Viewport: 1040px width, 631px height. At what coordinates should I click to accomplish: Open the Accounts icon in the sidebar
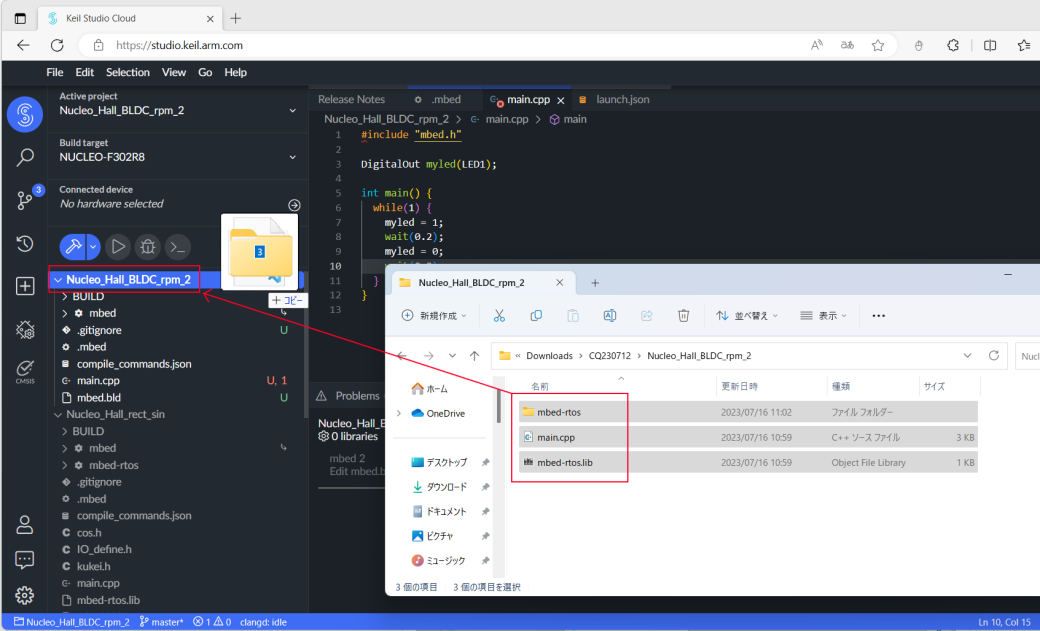pos(24,523)
